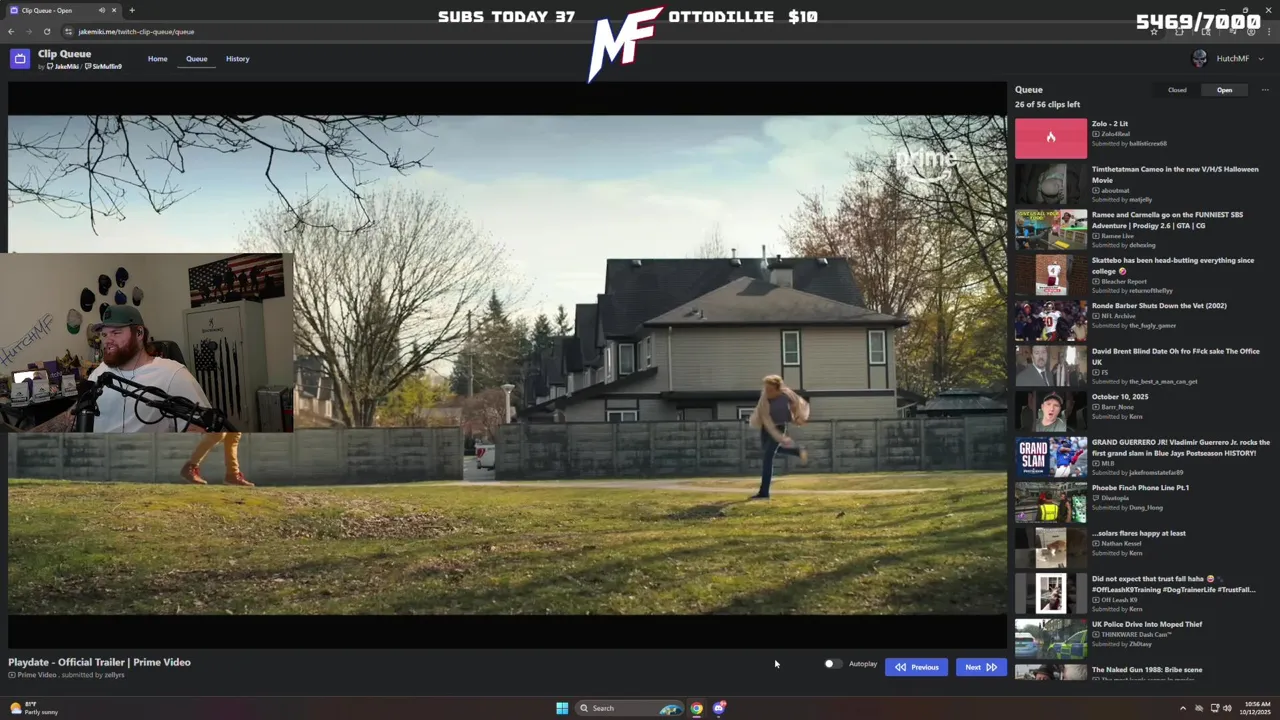The width and height of the screenshot is (1280, 720).
Task: Select the solars flares clip thumbnail
Action: pyautogui.click(x=1051, y=548)
